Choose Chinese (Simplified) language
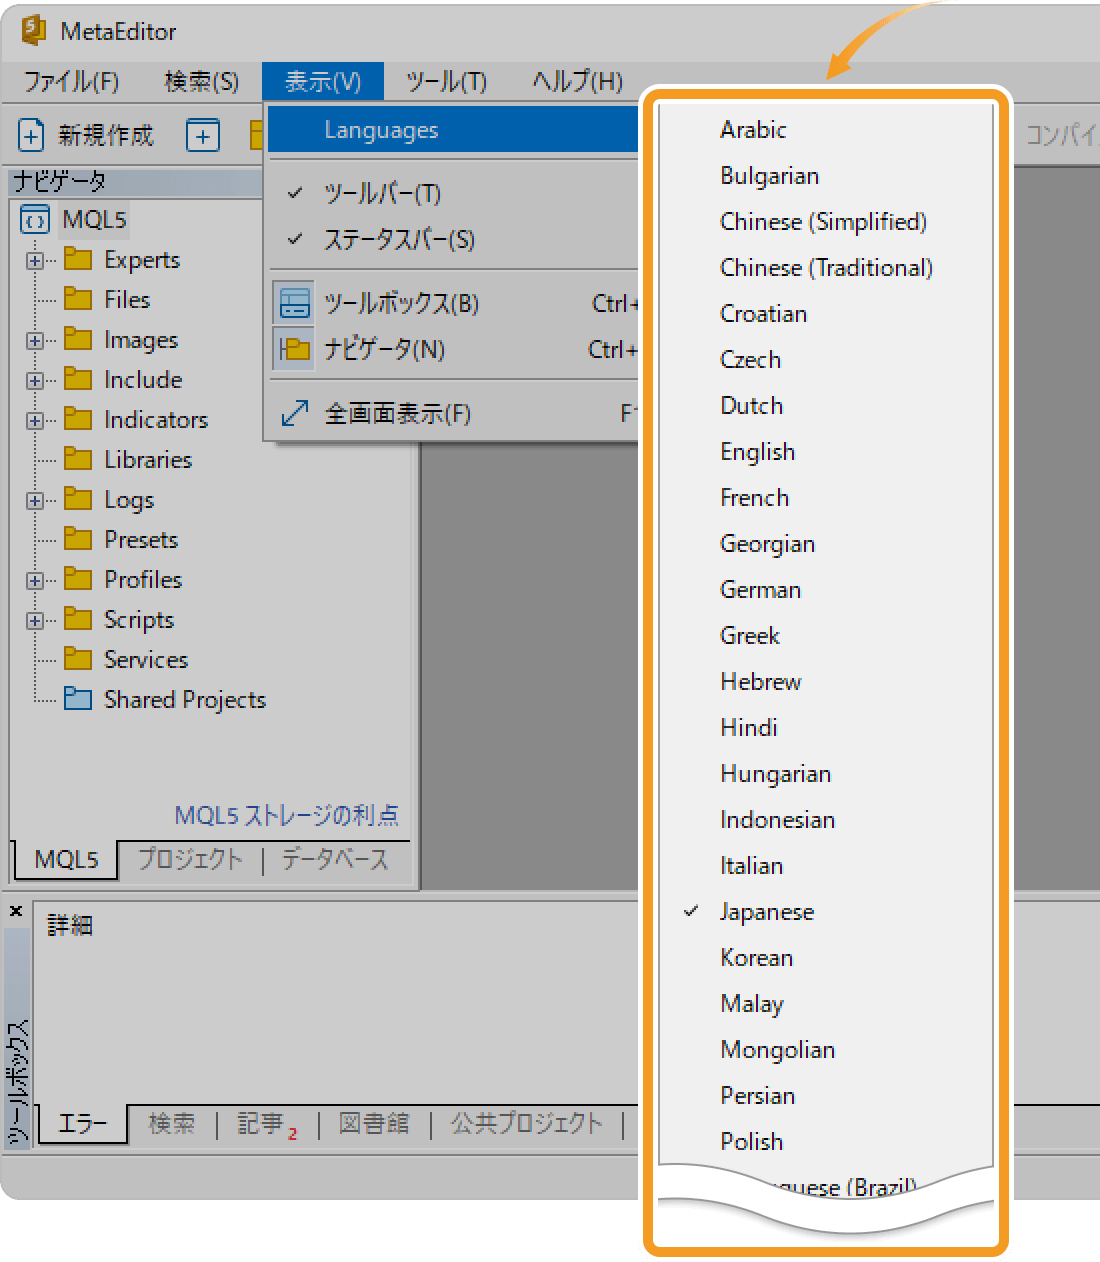The width and height of the screenshot is (1100, 1262). (x=825, y=222)
